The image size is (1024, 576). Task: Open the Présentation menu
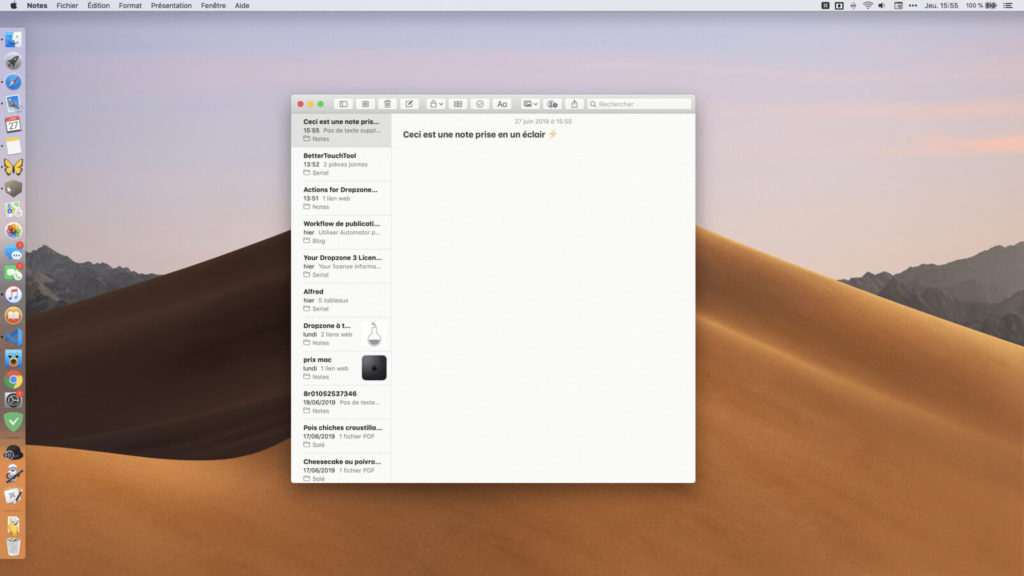[x=171, y=5]
